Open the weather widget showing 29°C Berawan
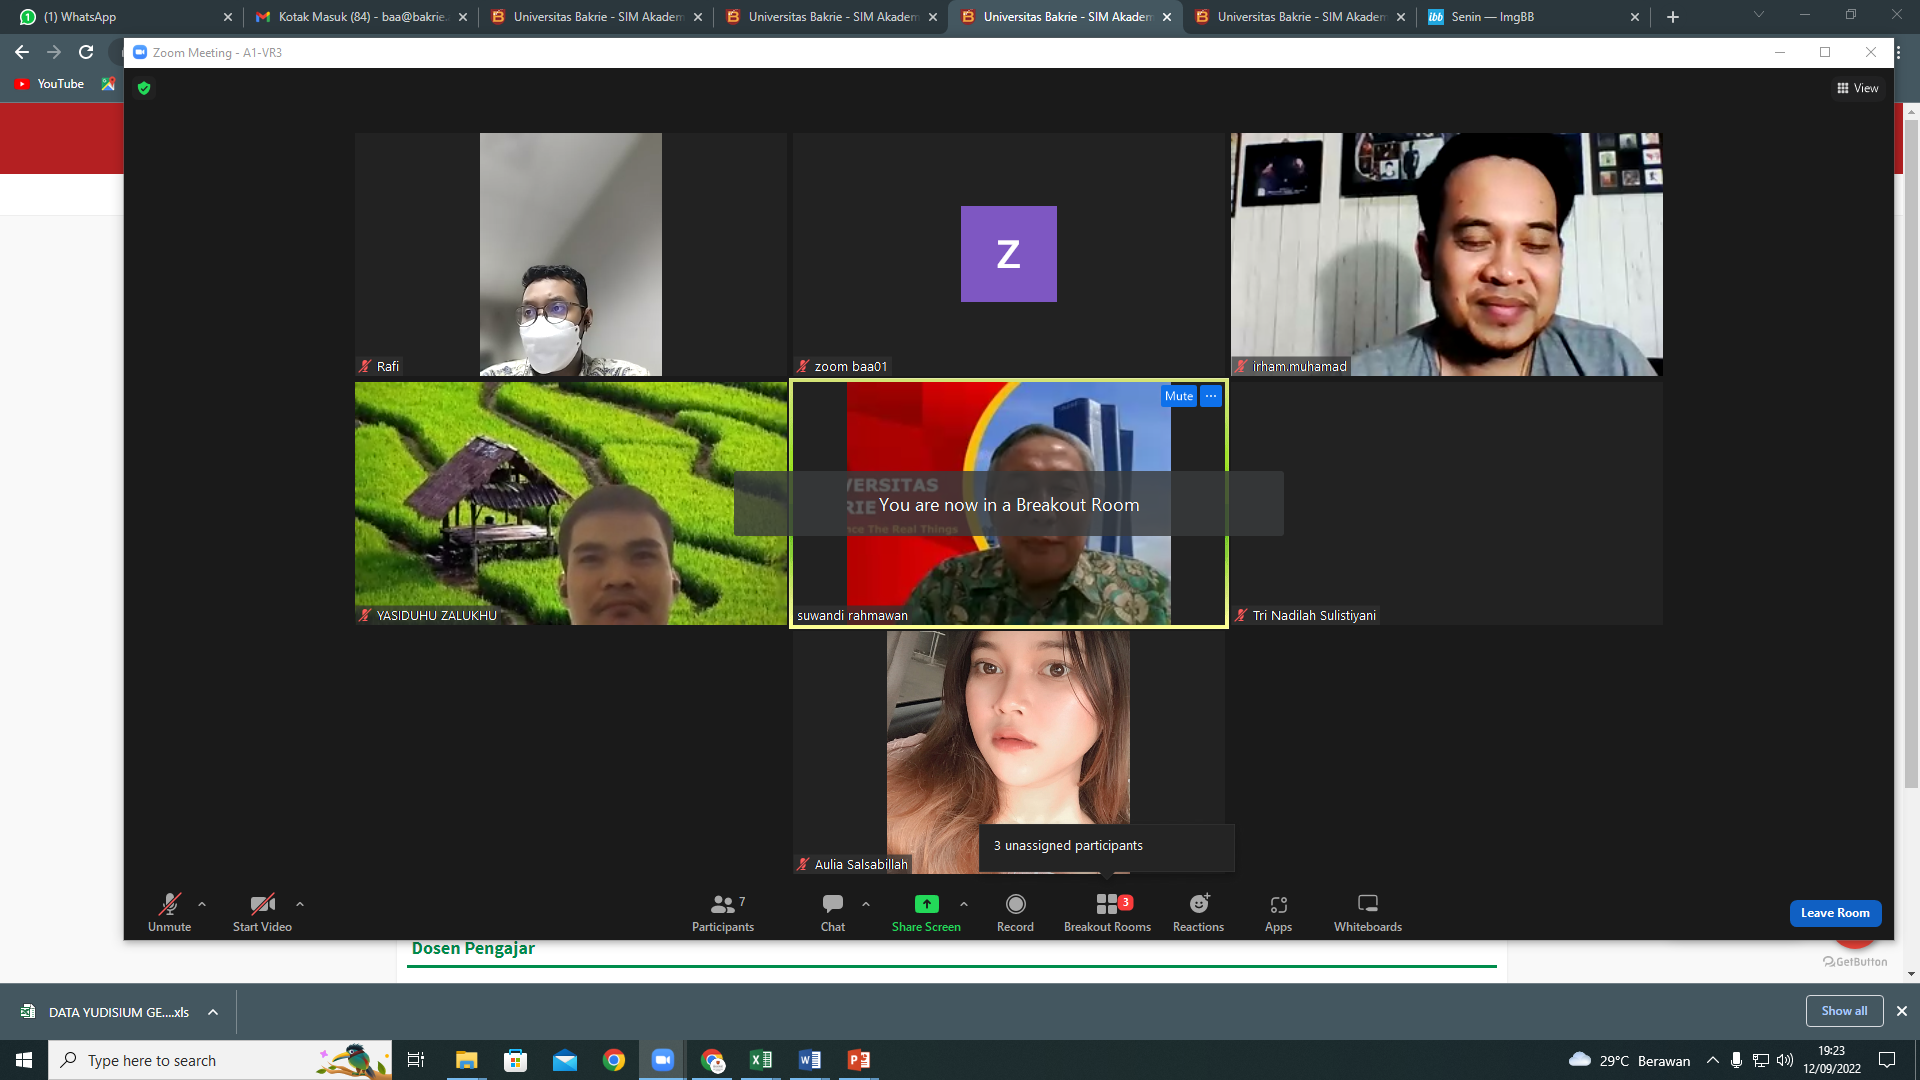This screenshot has width=1920, height=1080. click(1630, 1060)
